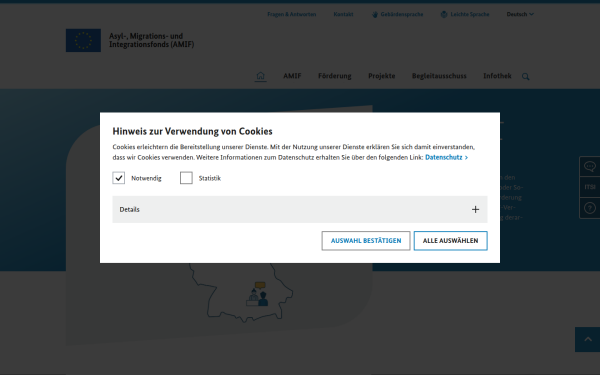Click the home icon in navigation
The image size is (600, 375).
point(261,76)
